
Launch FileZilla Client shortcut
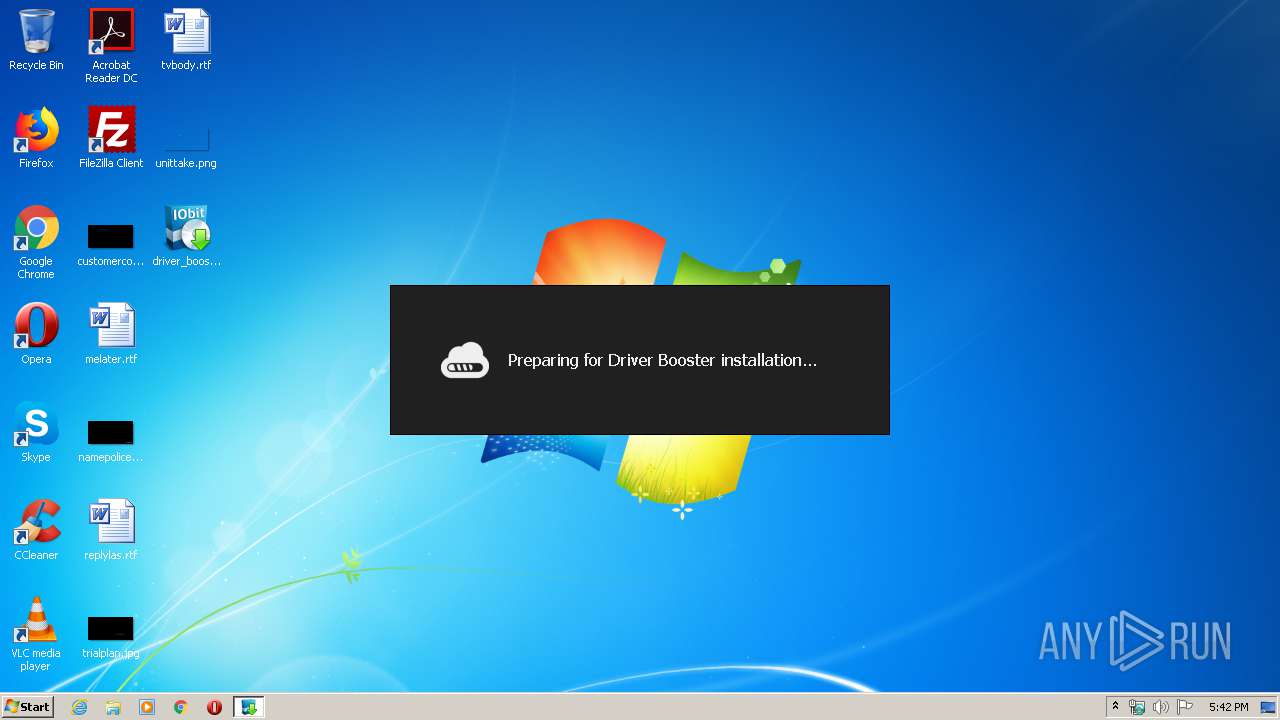111,138
